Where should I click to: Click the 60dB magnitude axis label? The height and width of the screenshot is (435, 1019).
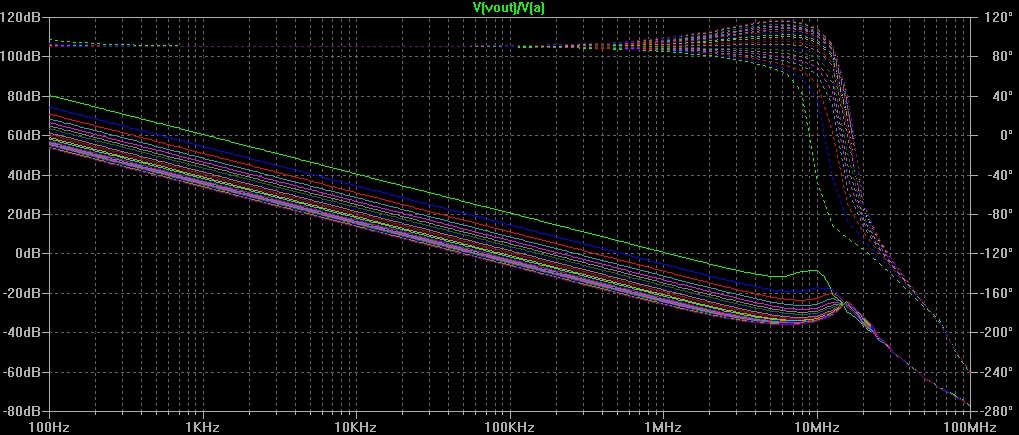(24, 135)
